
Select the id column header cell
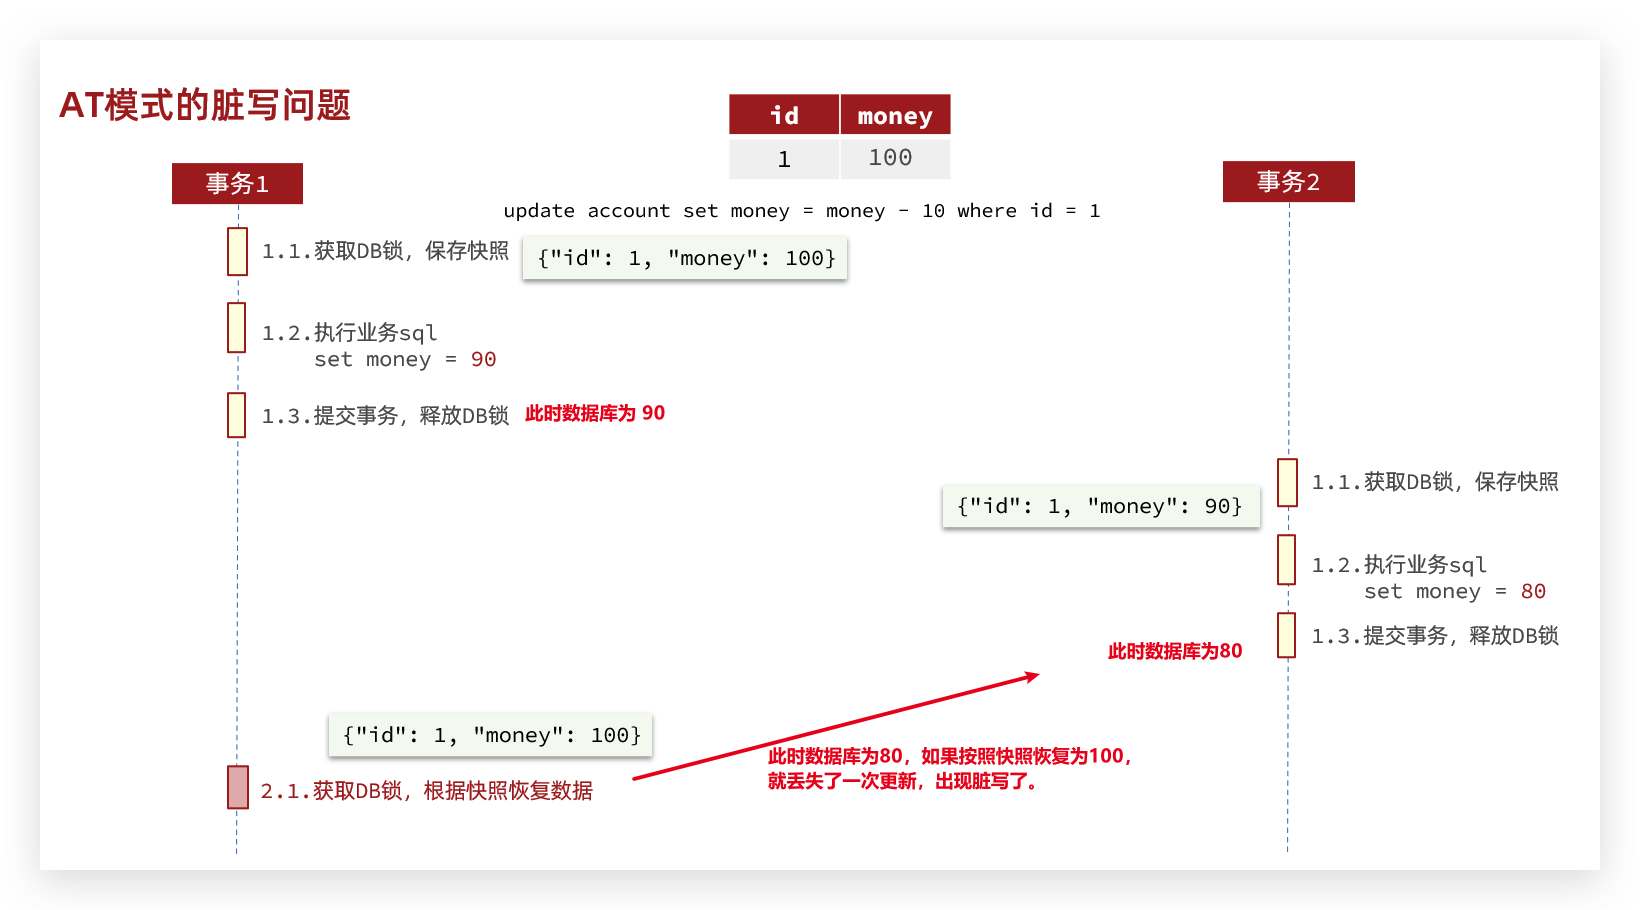(x=784, y=115)
